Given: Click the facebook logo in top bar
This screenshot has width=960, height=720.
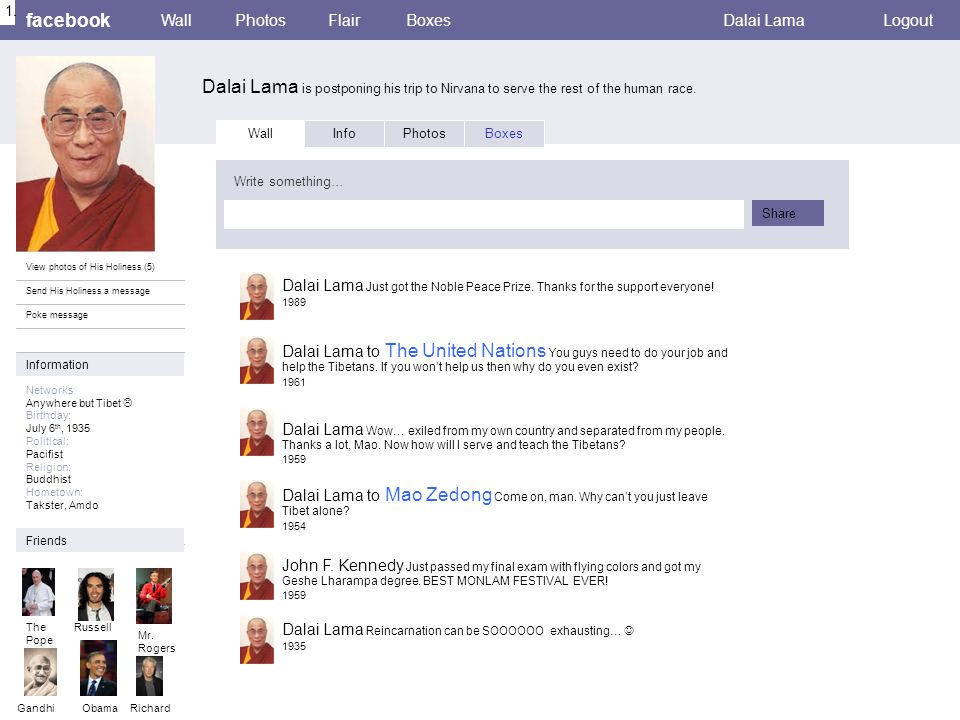Looking at the screenshot, I should 67,20.
